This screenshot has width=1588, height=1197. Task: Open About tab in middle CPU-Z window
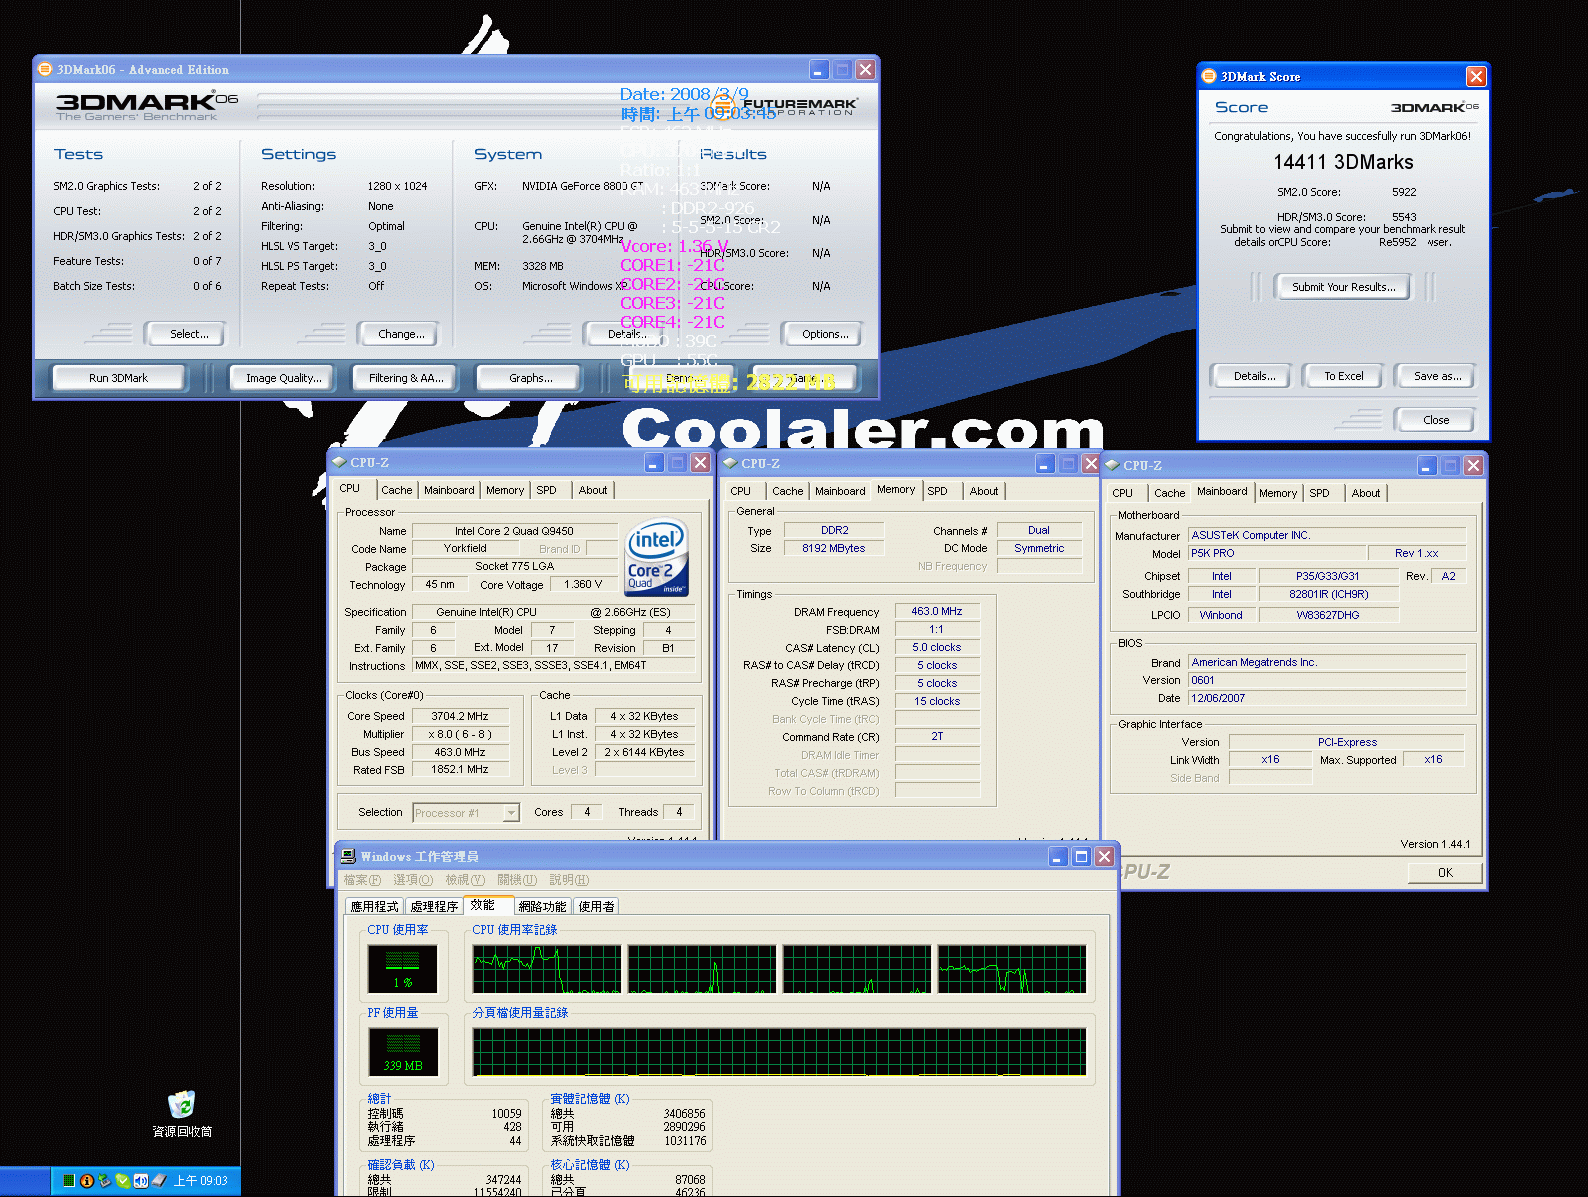coord(984,491)
